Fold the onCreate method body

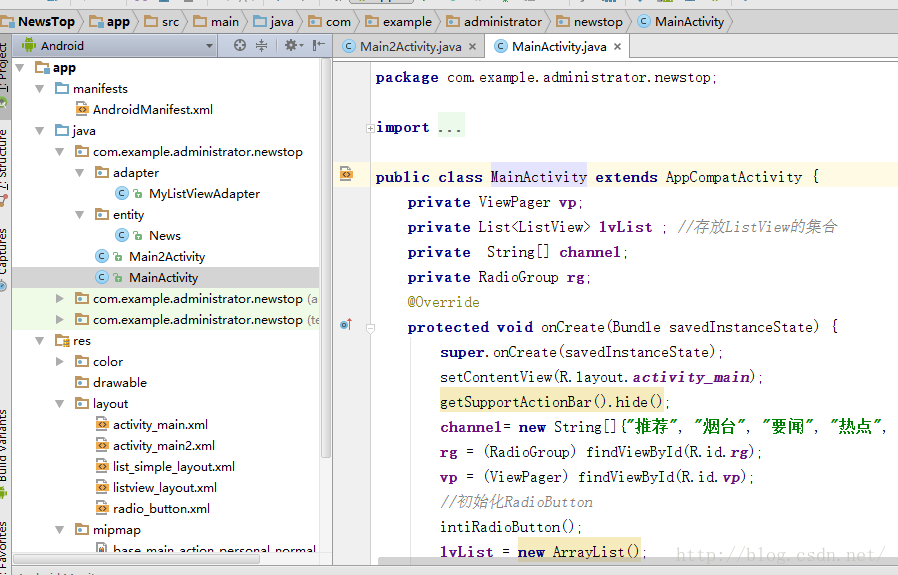point(369,327)
